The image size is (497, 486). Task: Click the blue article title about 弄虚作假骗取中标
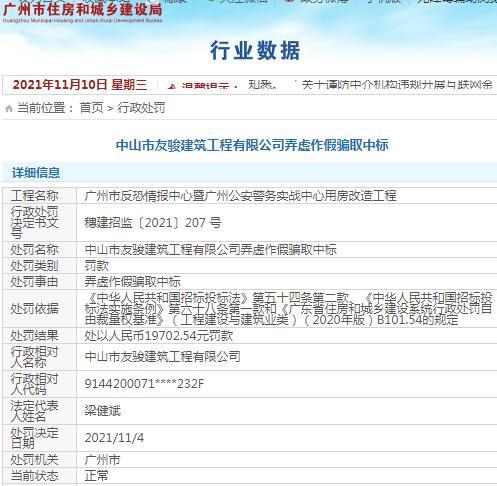click(252, 145)
